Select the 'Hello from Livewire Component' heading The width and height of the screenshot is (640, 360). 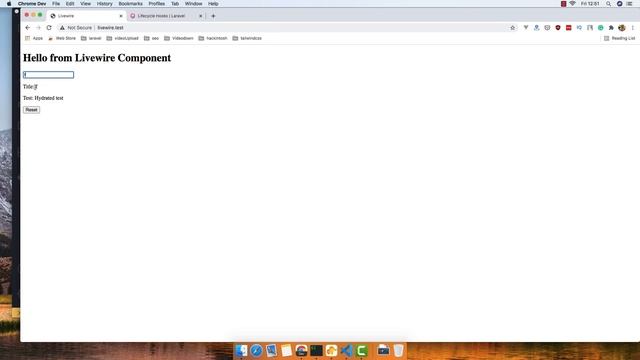click(x=97, y=58)
